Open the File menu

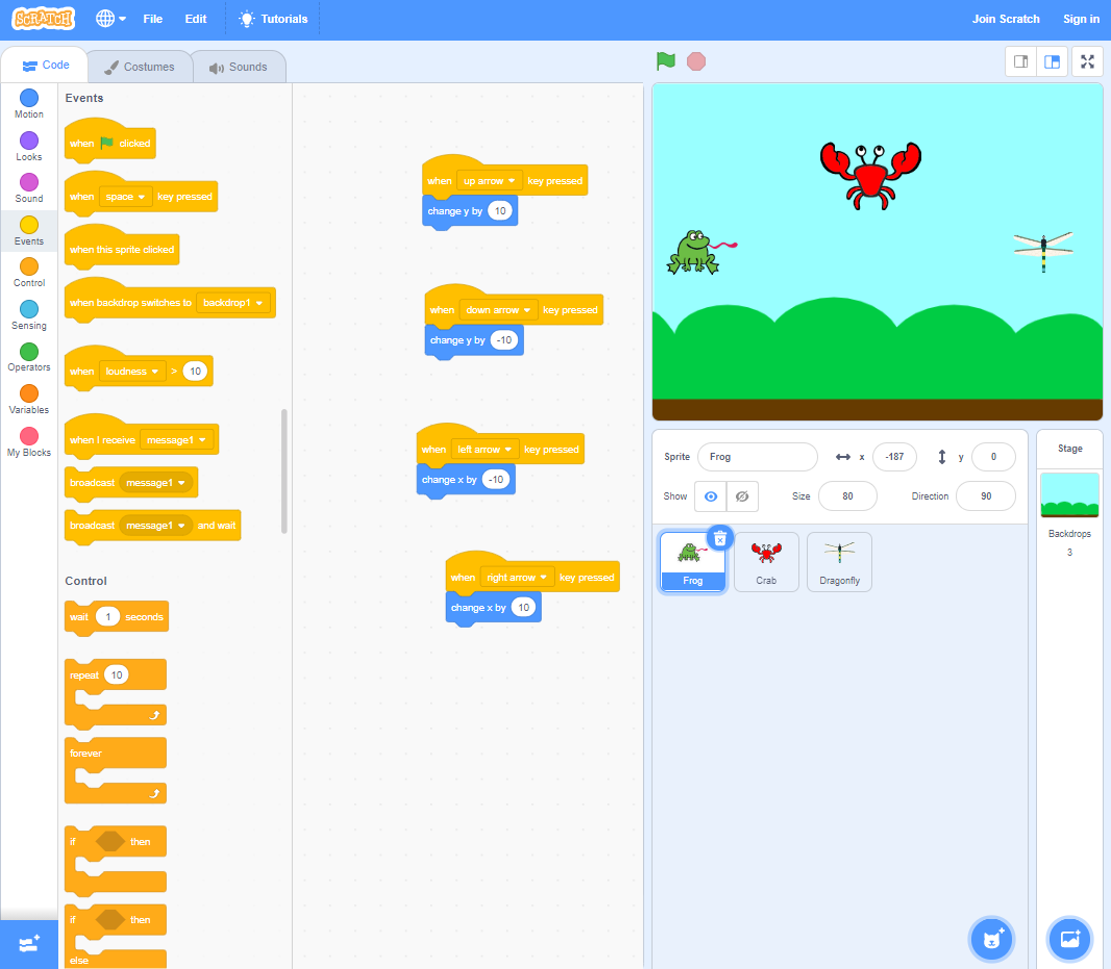click(x=153, y=19)
